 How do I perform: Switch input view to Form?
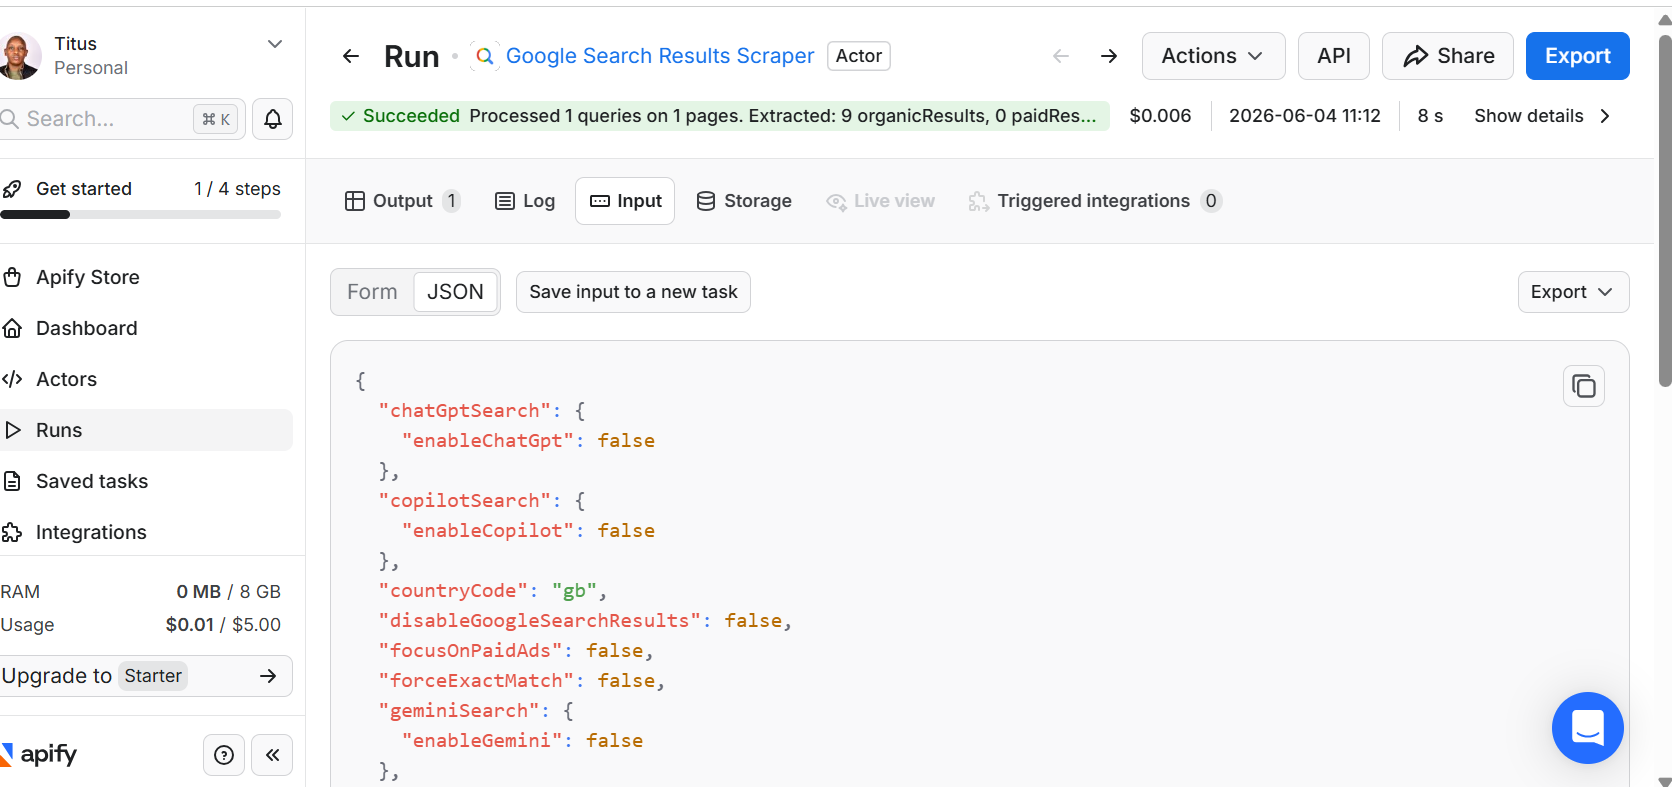[x=372, y=292]
